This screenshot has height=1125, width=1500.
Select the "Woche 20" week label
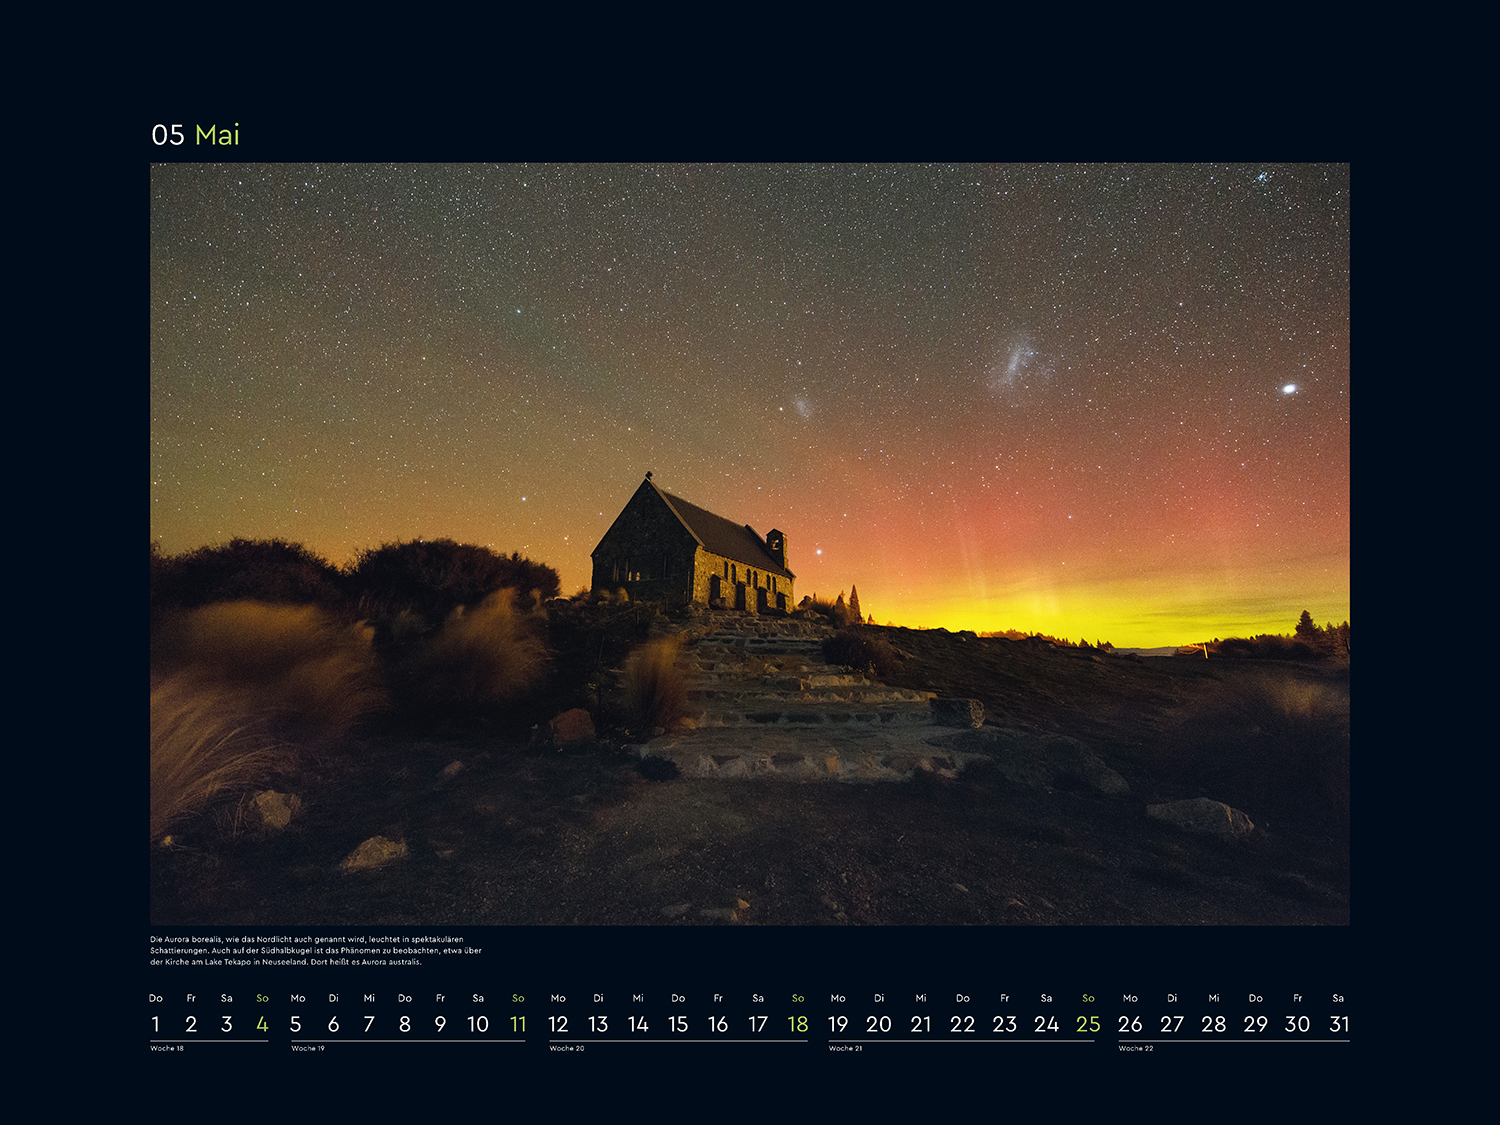pos(567,1048)
